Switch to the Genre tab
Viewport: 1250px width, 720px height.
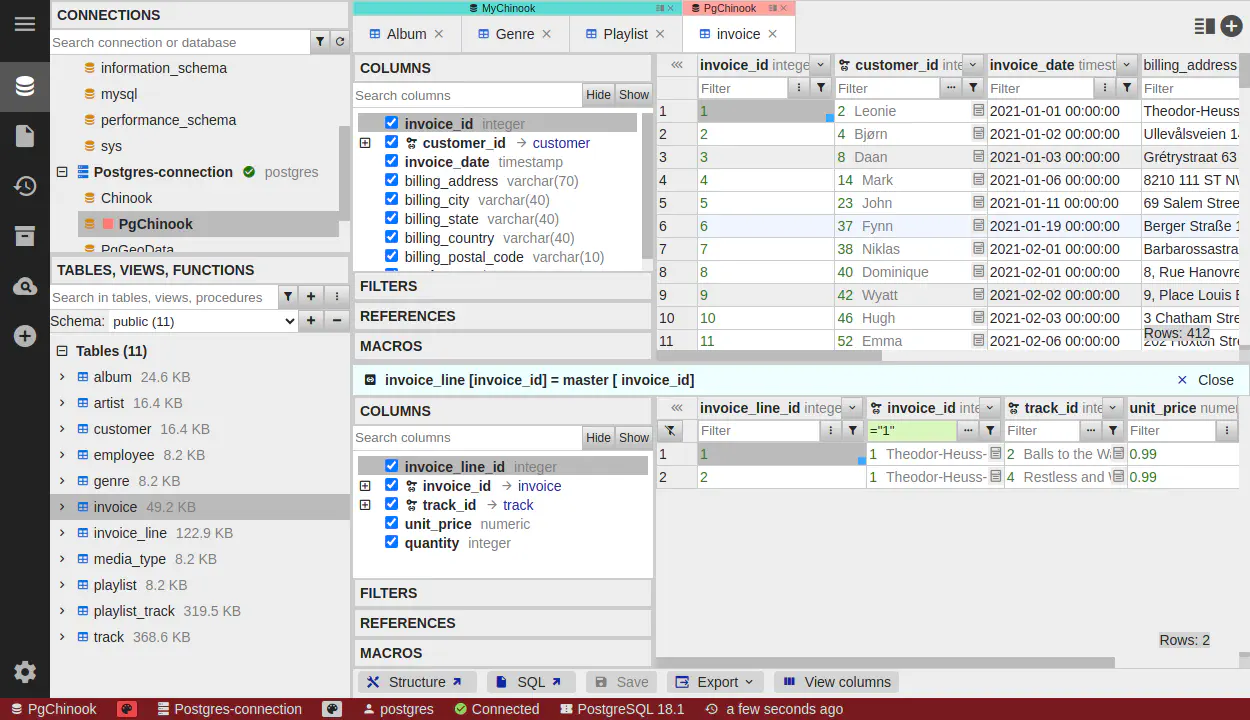pyautogui.click(x=514, y=34)
